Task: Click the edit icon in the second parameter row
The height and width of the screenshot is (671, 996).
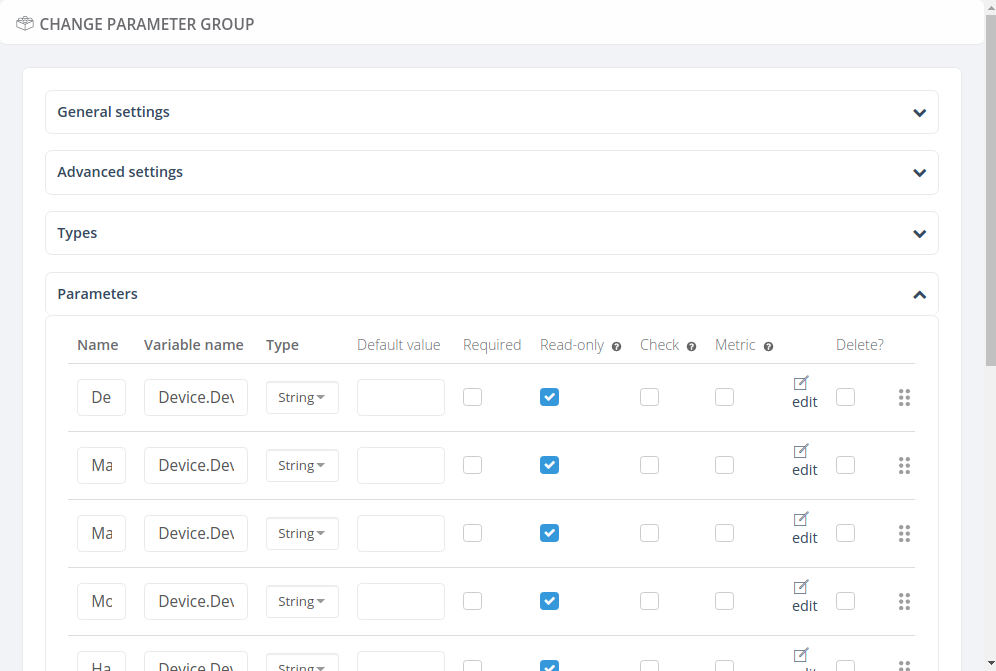Action: pyautogui.click(x=802, y=452)
